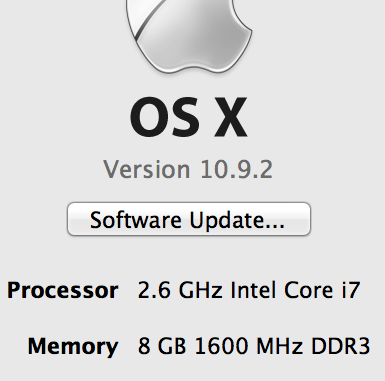Click the Version 10.9.2 text

click(x=188, y=169)
